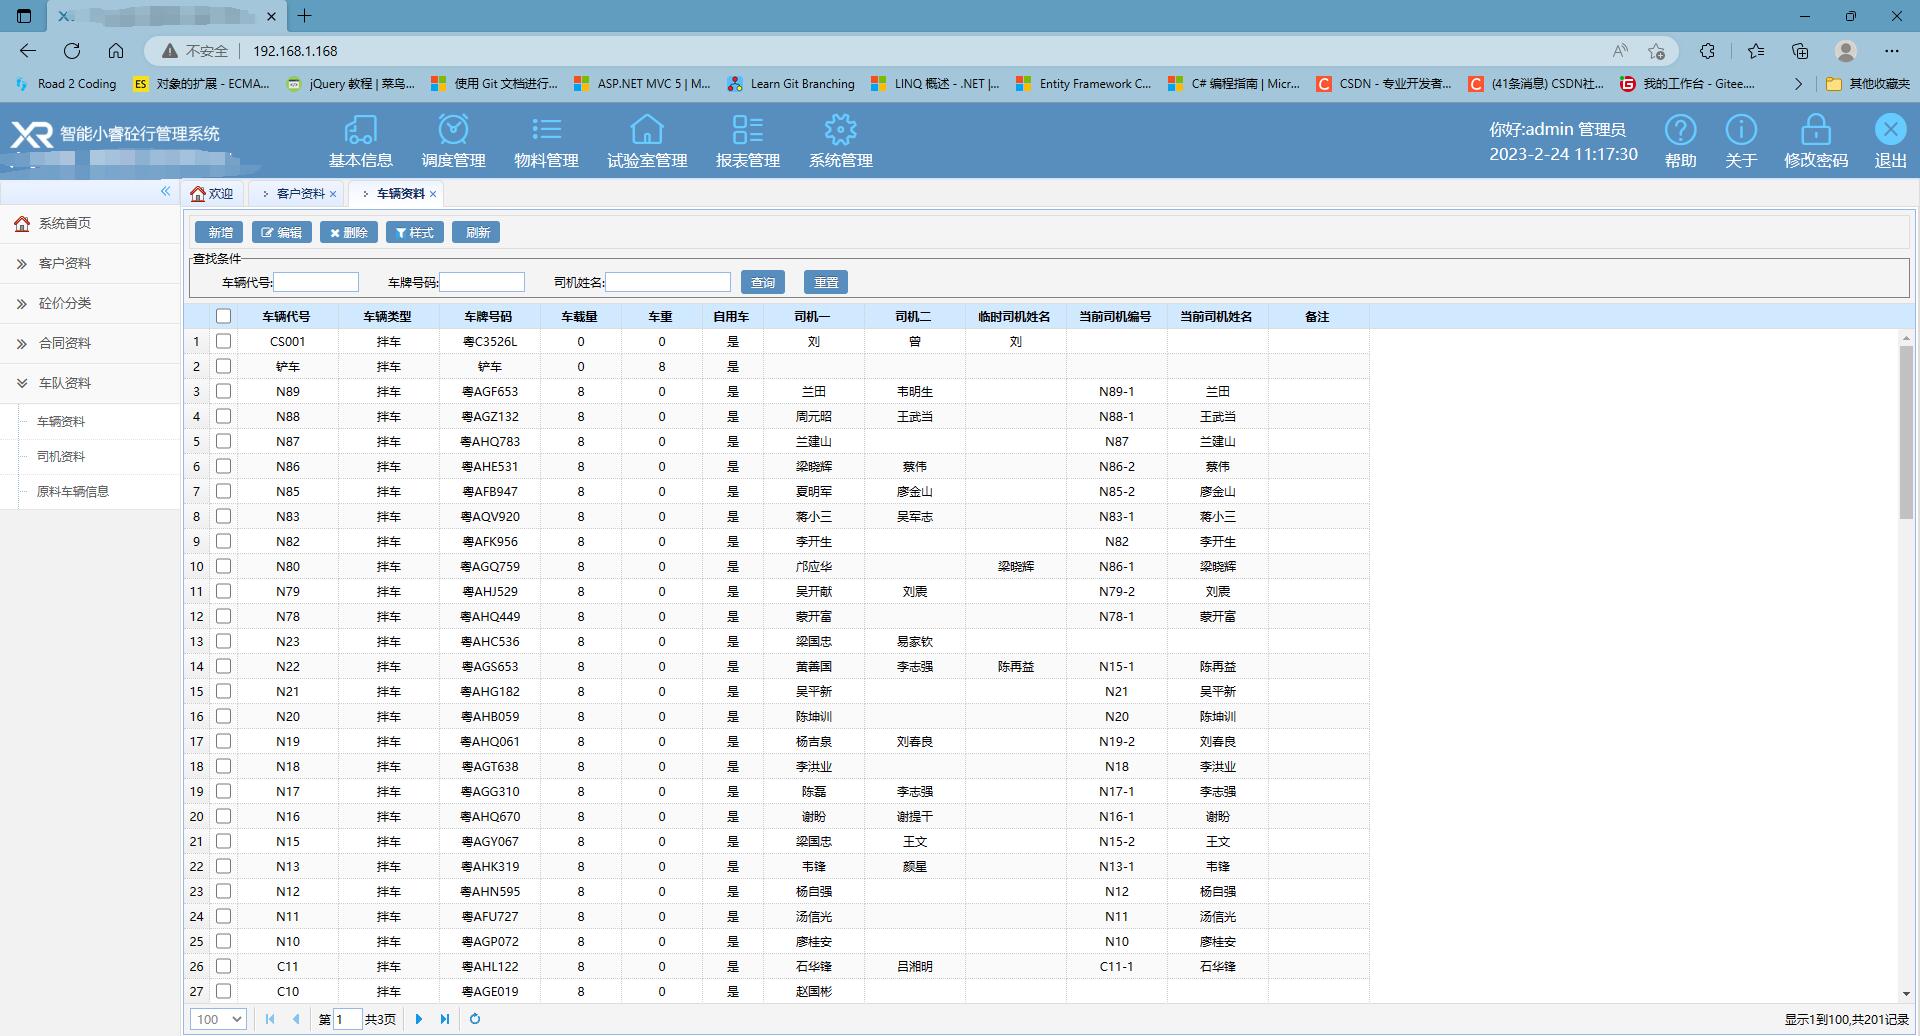The image size is (1920, 1036).
Task: Go to next page in pager
Action: 419,1019
